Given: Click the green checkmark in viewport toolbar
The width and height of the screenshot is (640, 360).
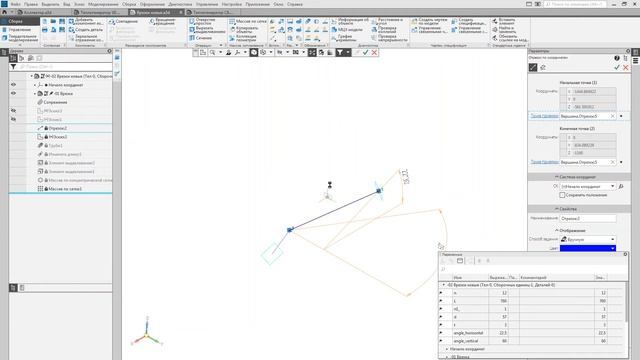Looking at the screenshot, I should tap(365, 52).
